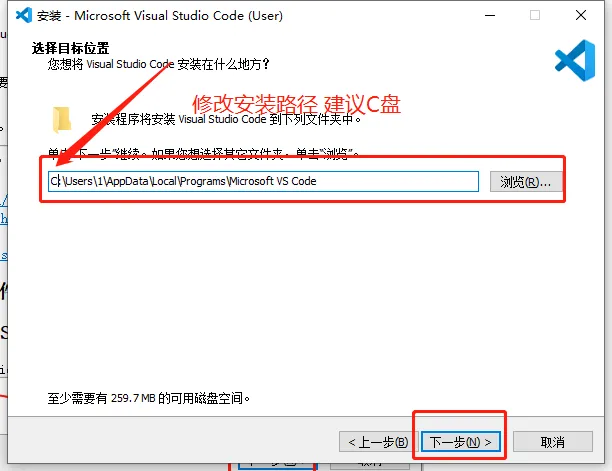Click the VS Code icon in title bar
This screenshot has height=471, width=612.
(23, 15)
